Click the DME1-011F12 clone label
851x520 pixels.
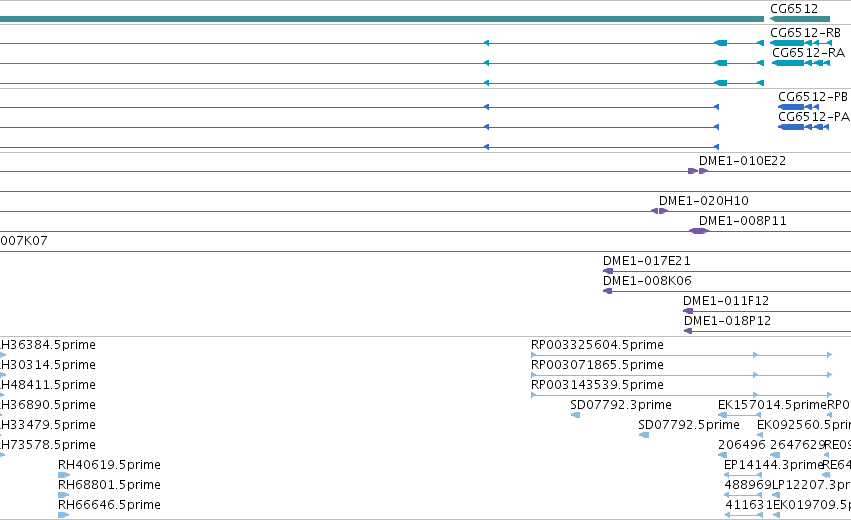tap(726, 301)
